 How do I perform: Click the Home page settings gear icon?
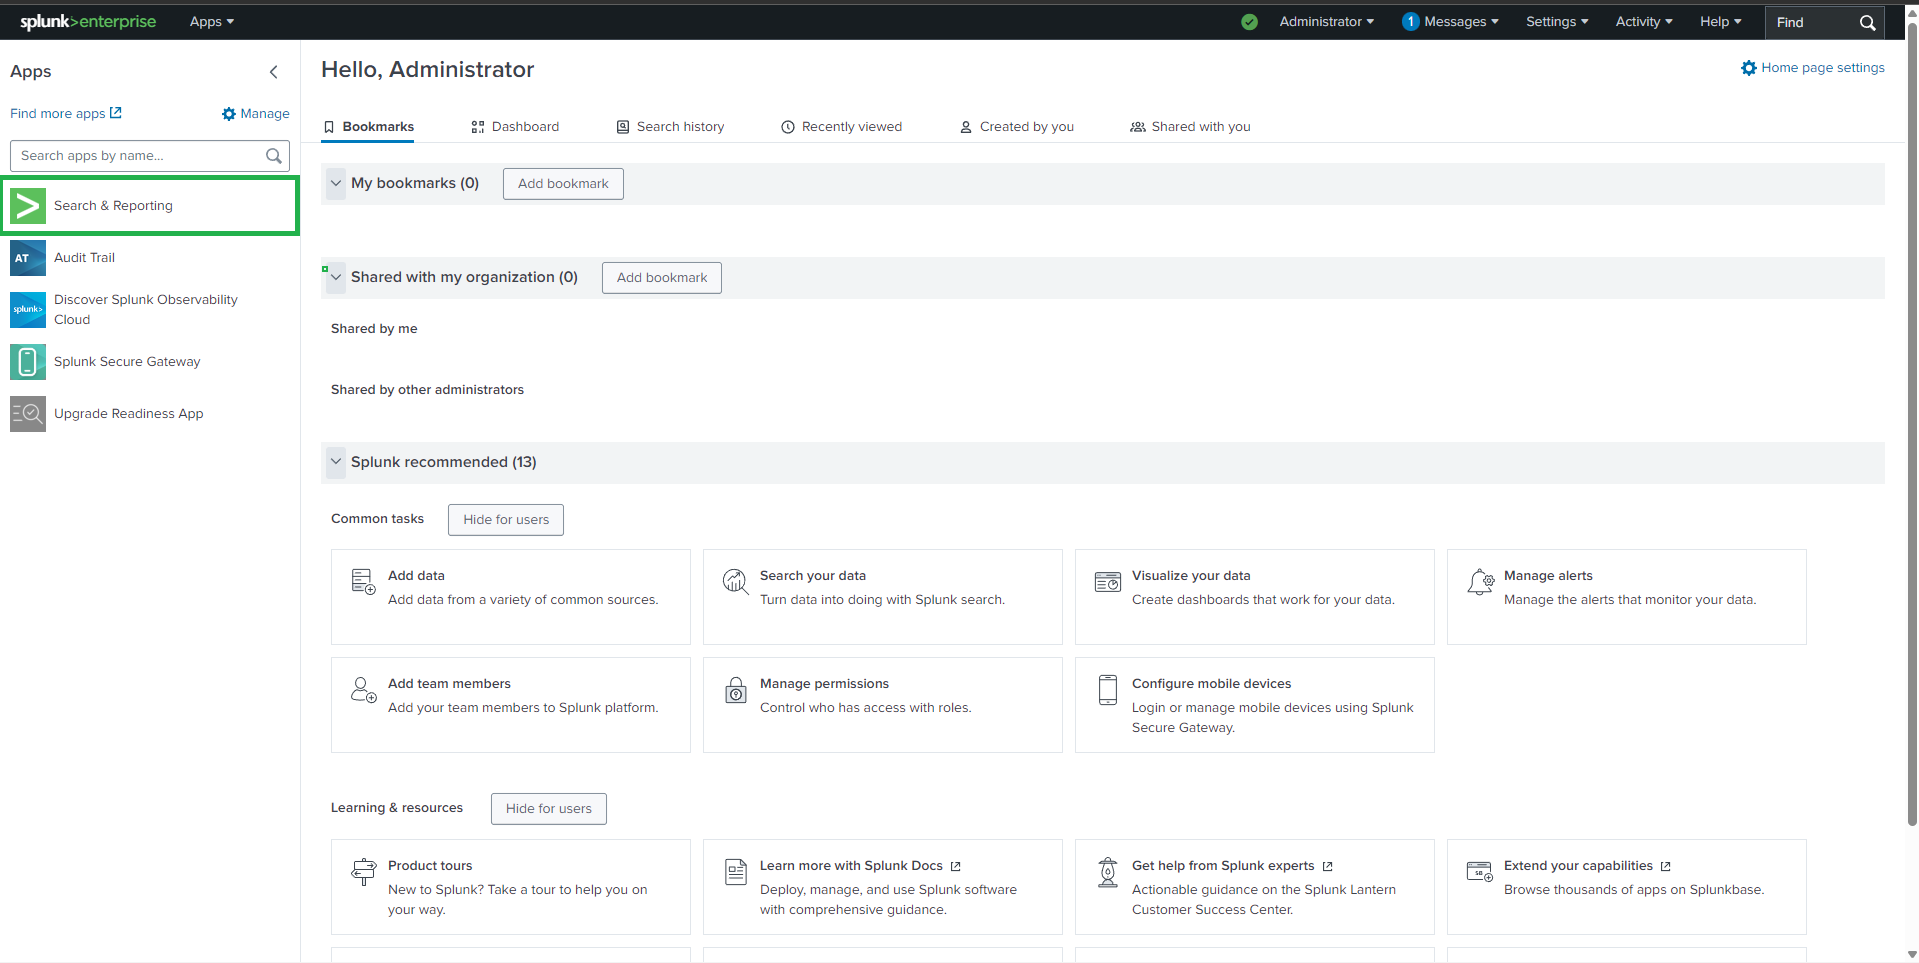click(x=1749, y=68)
